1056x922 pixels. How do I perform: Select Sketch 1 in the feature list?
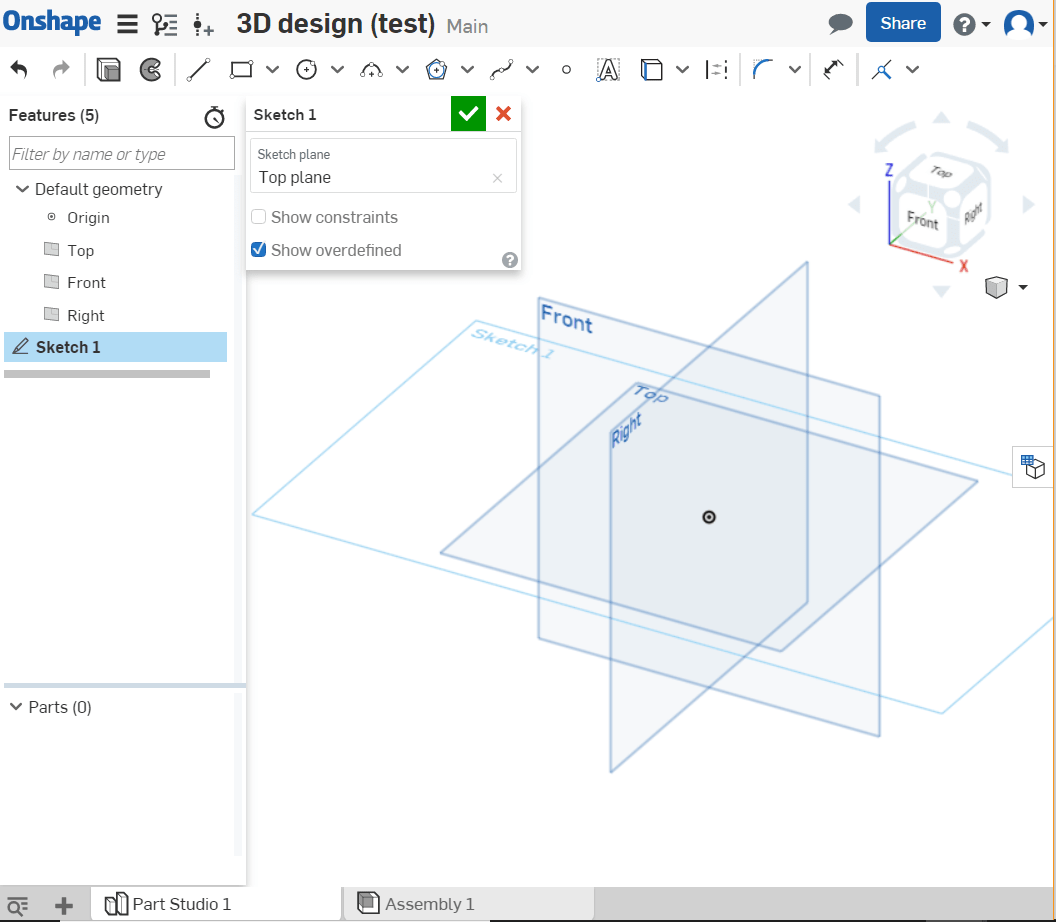tap(116, 347)
